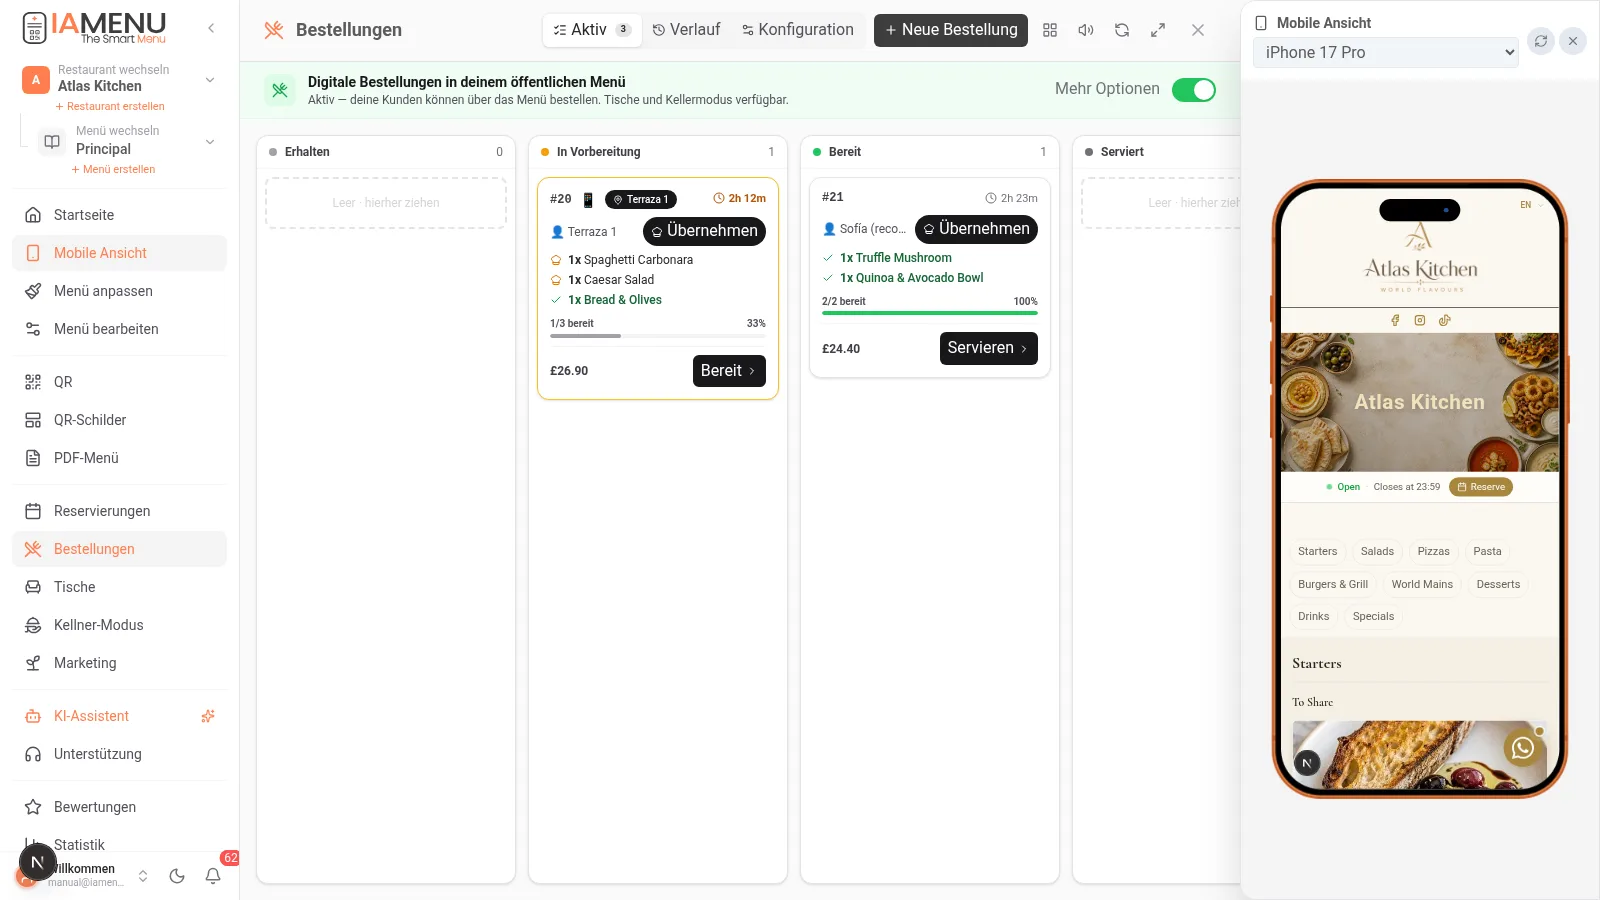Open the account switcher arrows by the user name

click(x=143, y=876)
